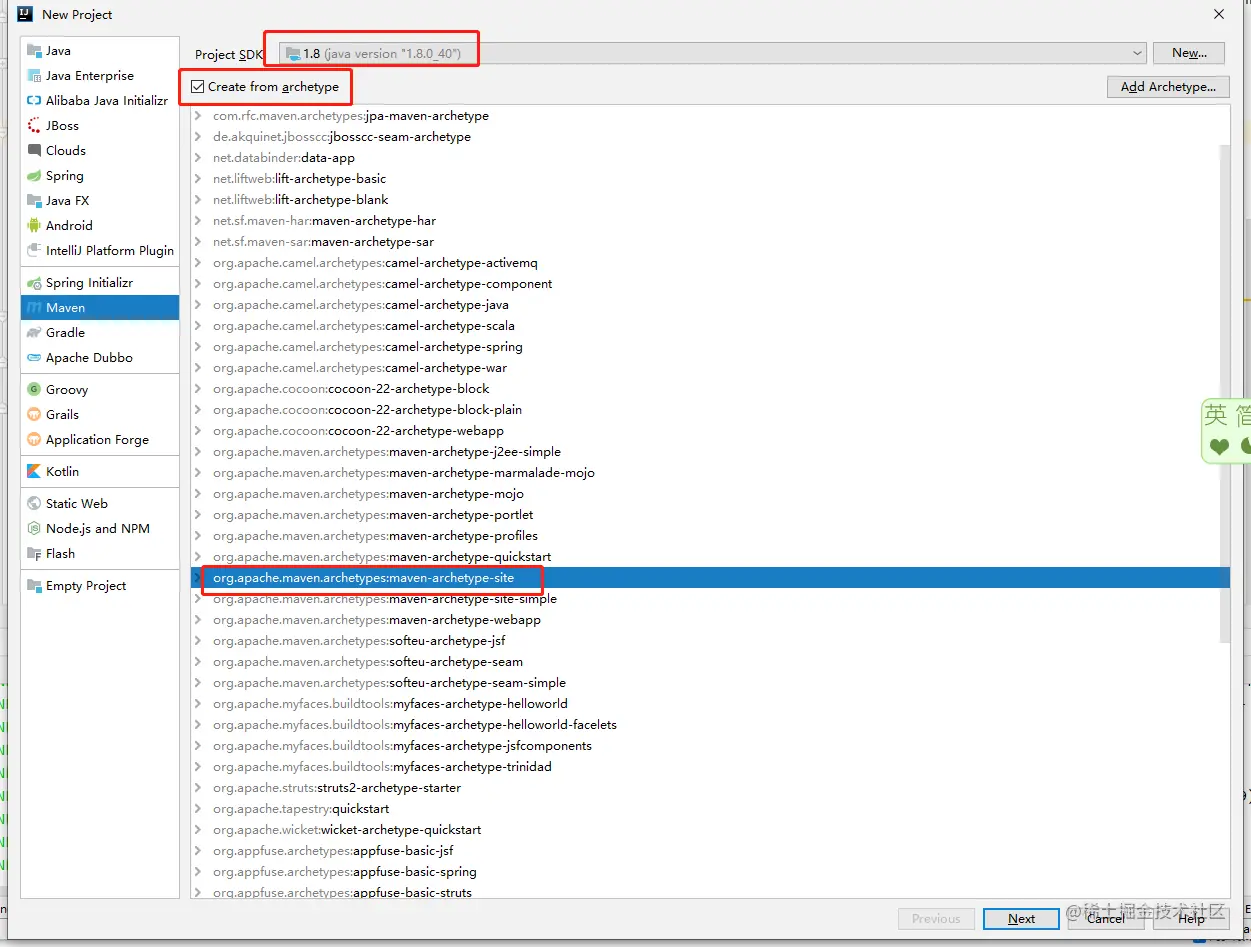Click the Help button
The image size is (1251, 947).
click(x=1191, y=919)
